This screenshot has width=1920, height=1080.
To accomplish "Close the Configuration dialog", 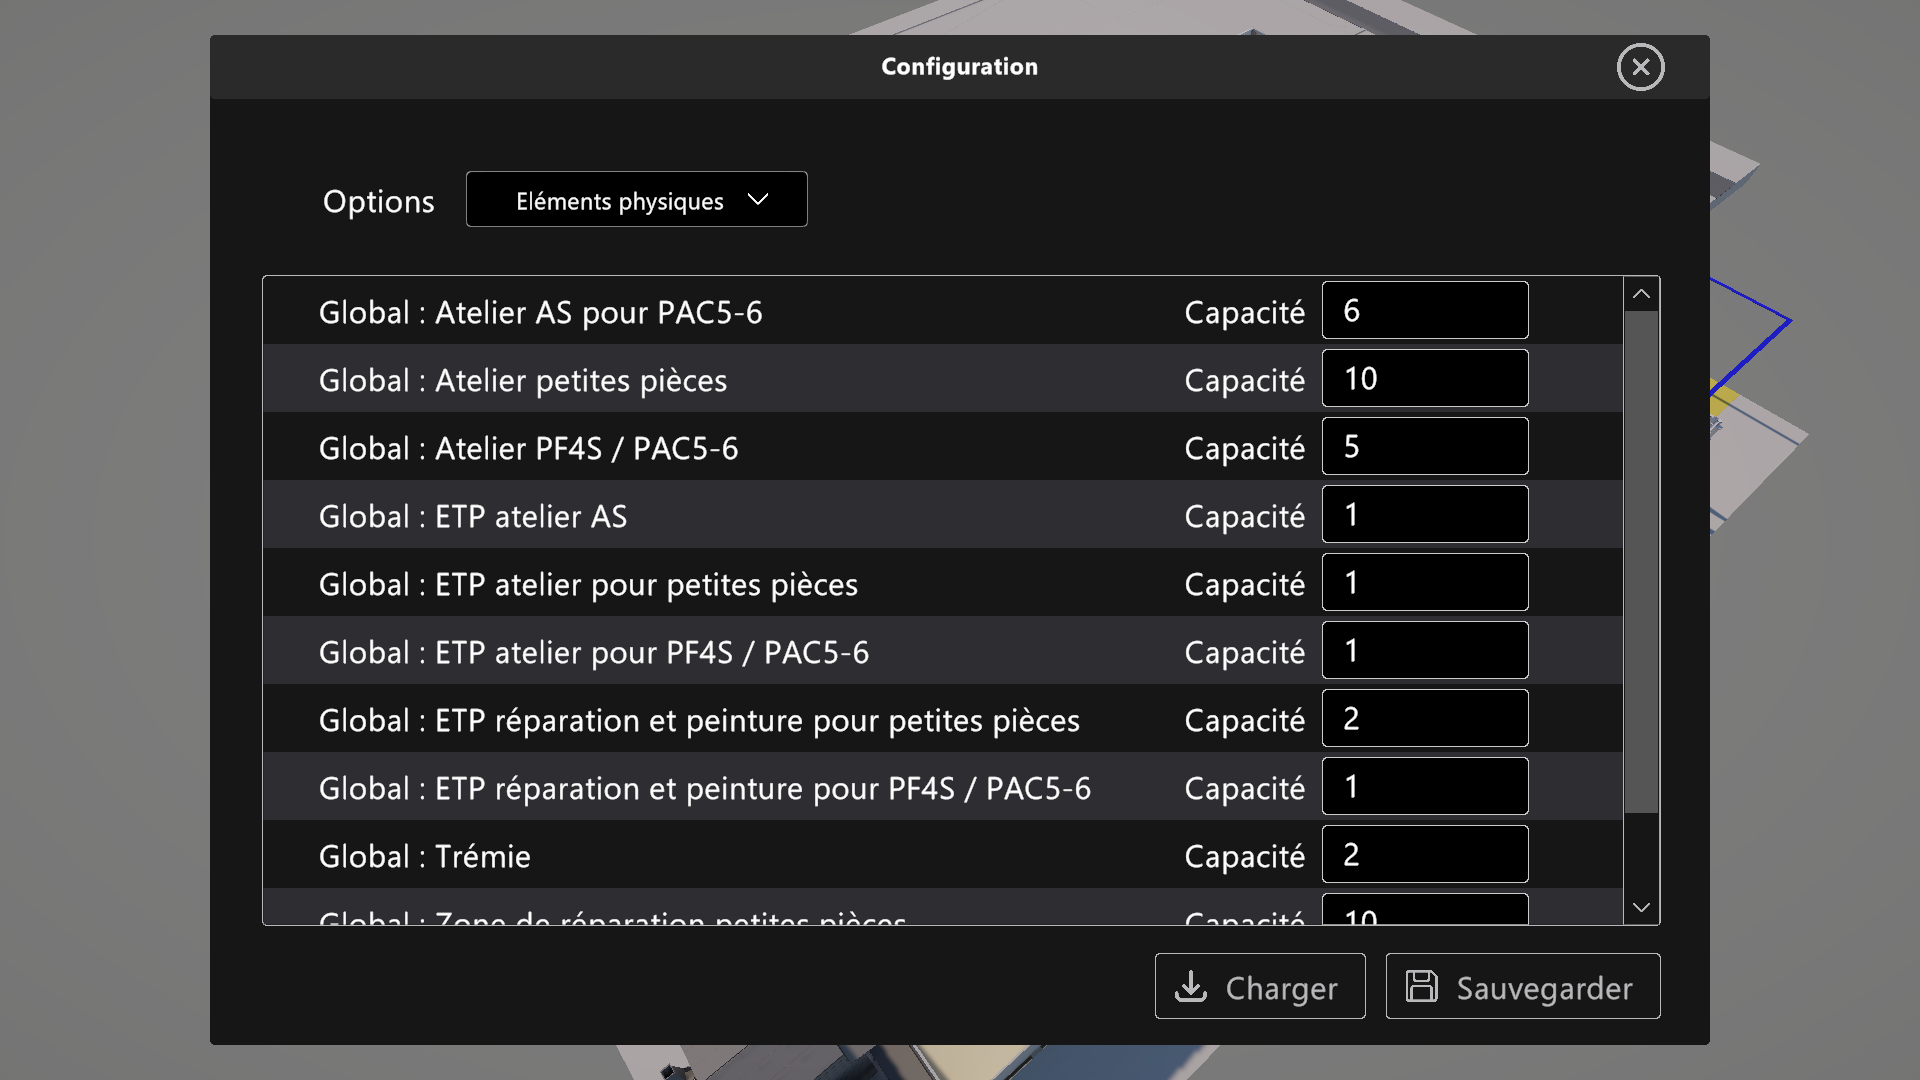I will pyautogui.click(x=1640, y=67).
